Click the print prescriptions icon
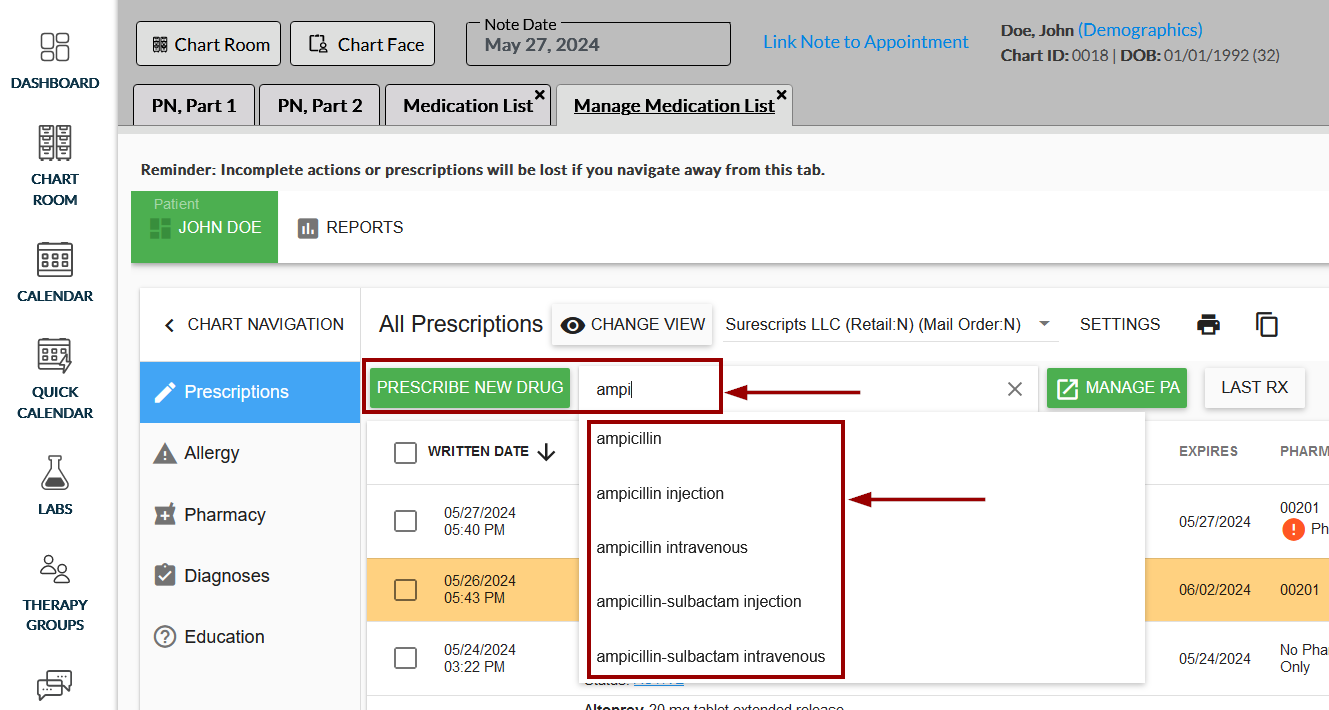The image size is (1329, 710). click(1208, 325)
